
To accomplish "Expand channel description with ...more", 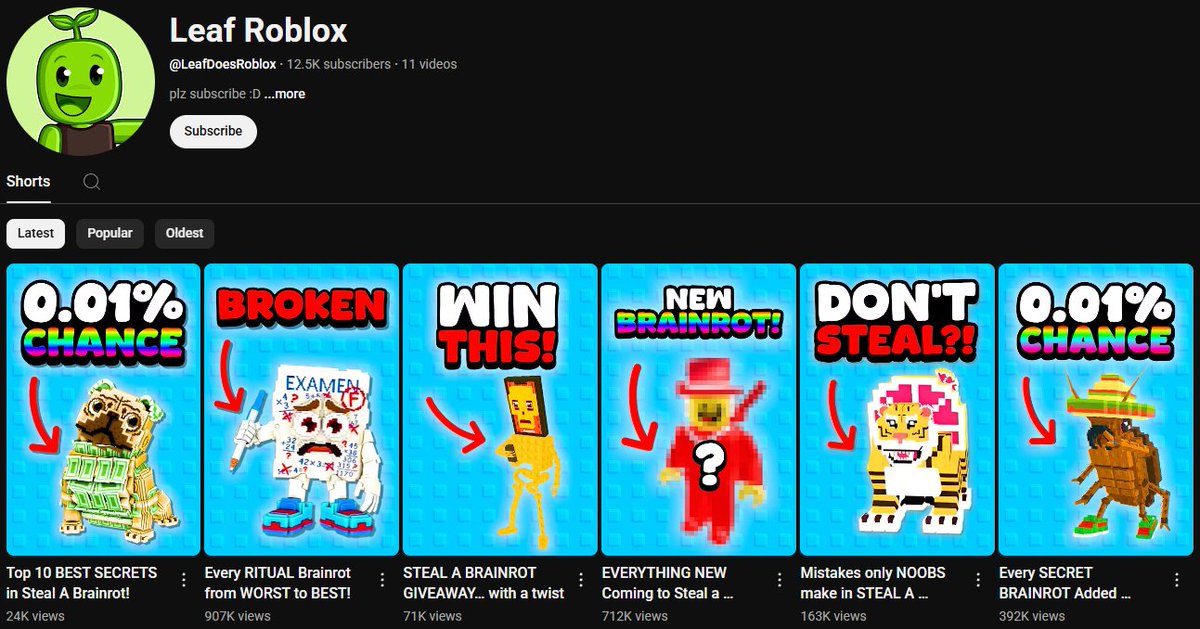I will tap(285, 94).
